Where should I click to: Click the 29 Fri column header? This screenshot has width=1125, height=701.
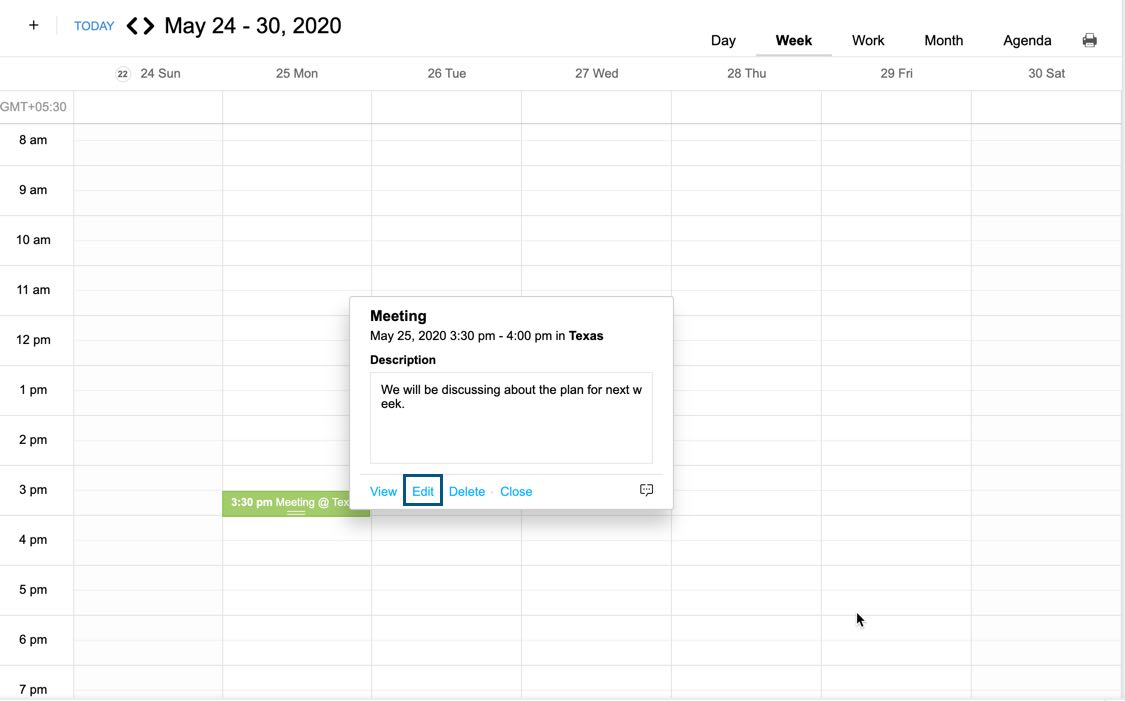pos(896,73)
